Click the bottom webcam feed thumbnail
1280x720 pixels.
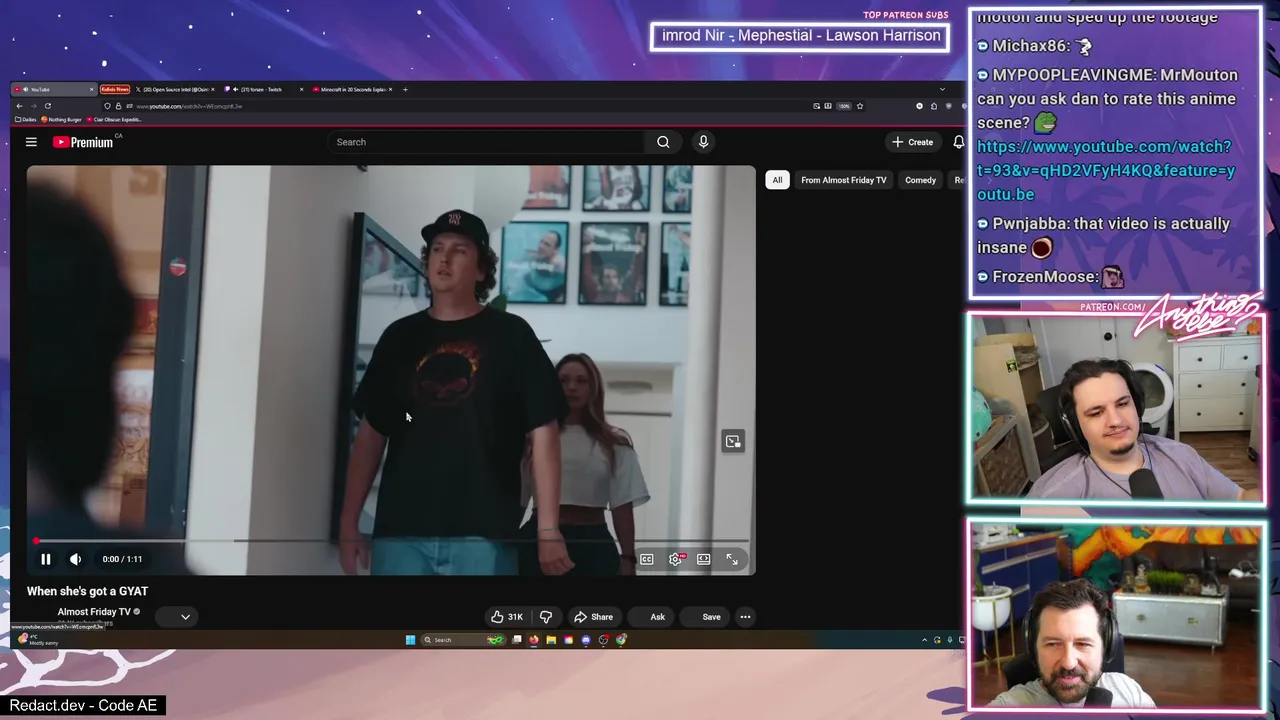(1115, 614)
